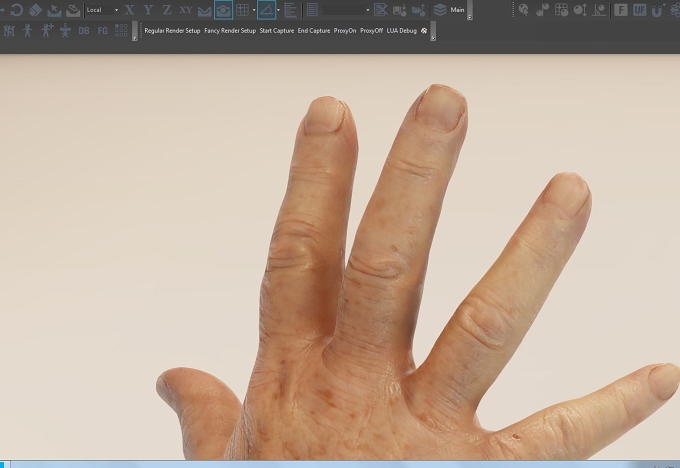Open the DB database view icon
Viewport: 680px width, 468px height.
pyautogui.click(x=84, y=31)
